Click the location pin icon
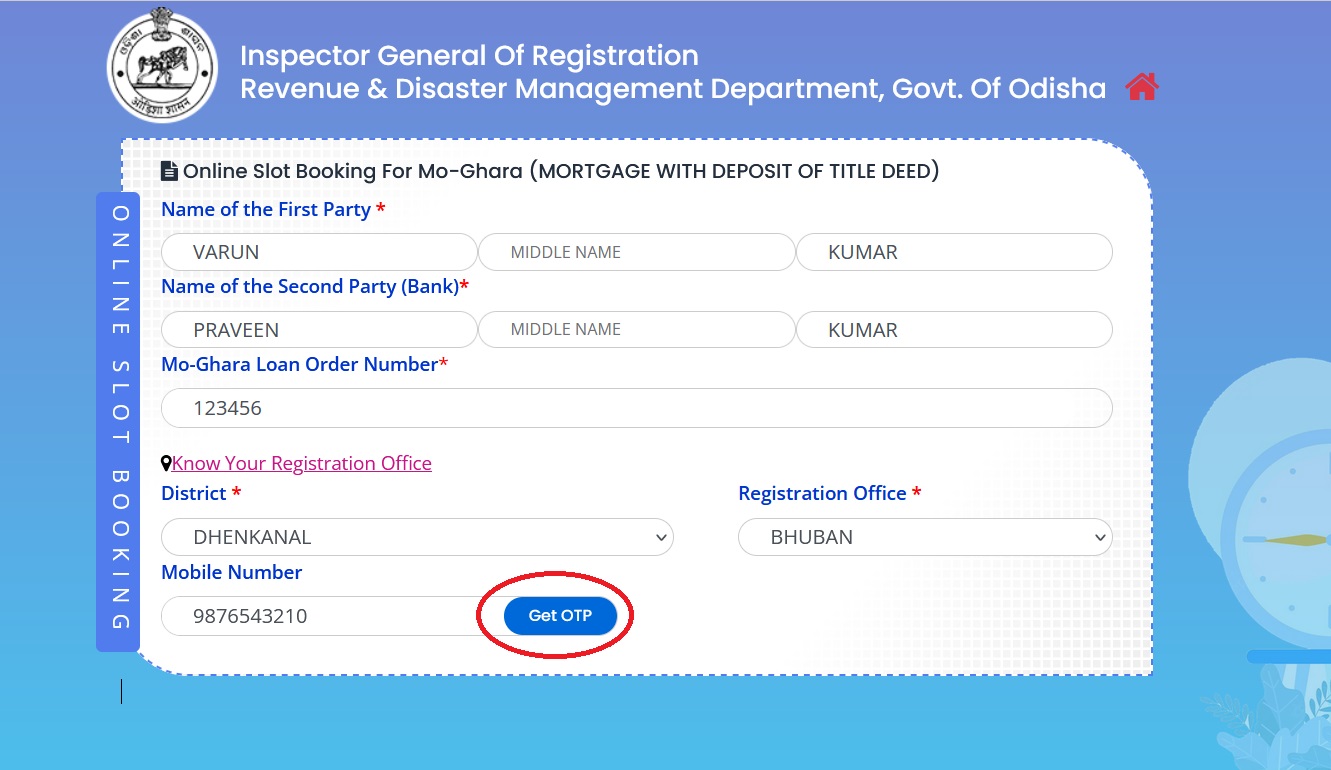The height and width of the screenshot is (770, 1331). pyautogui.click(x=166, y=464)
